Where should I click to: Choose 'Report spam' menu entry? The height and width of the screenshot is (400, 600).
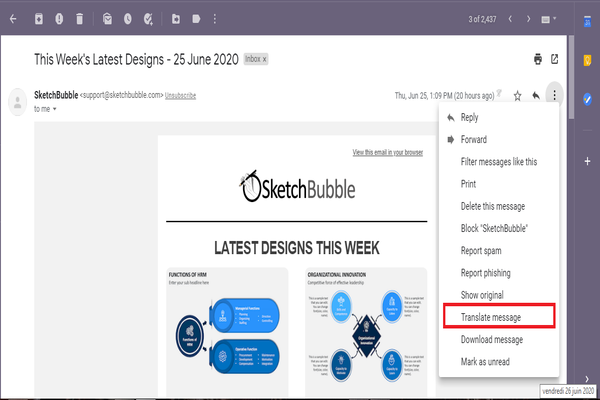pyautogui.click(x=499, y=251)
